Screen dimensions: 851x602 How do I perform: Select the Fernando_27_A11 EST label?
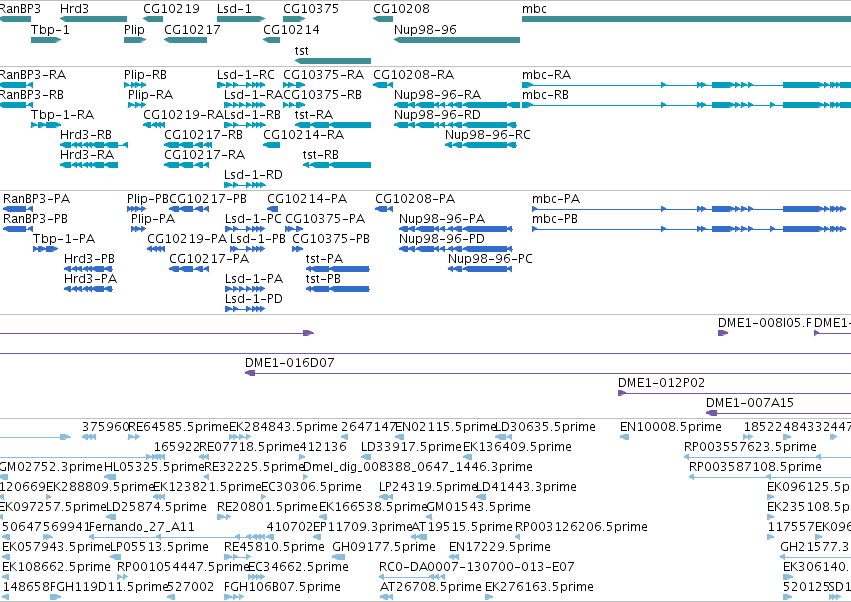[x=141, y=527]
